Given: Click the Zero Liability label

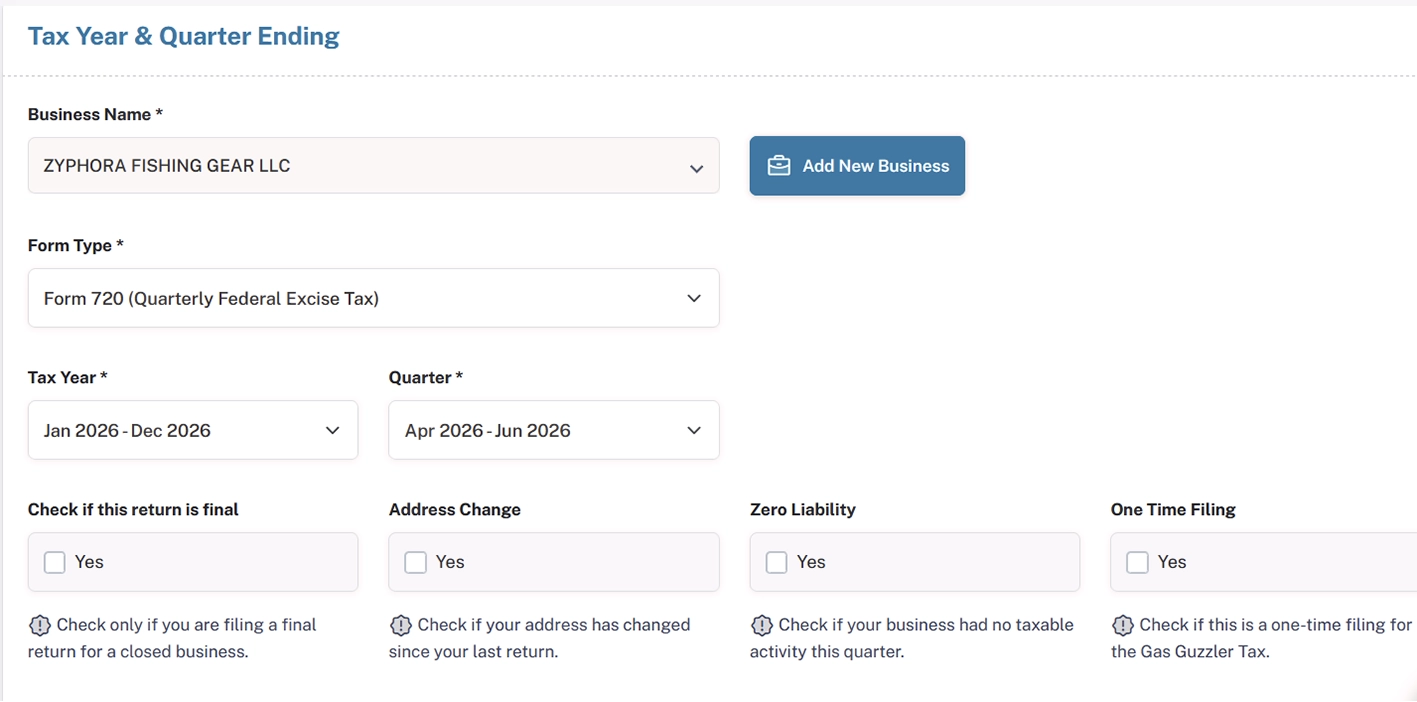Looking at the screenshot, I should tap(803, 509).
